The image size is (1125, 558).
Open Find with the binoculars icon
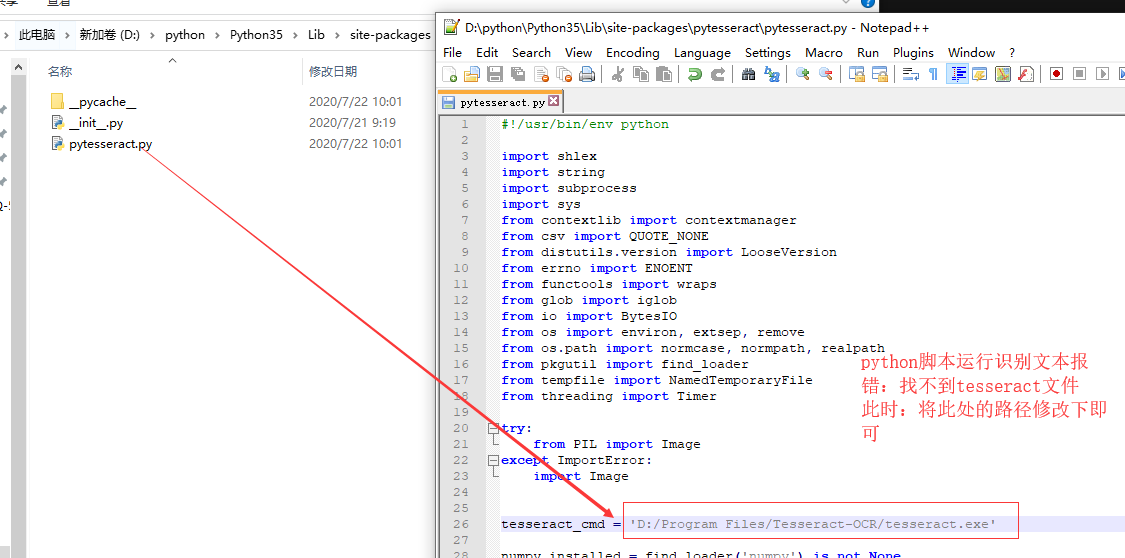coord(748,74)
